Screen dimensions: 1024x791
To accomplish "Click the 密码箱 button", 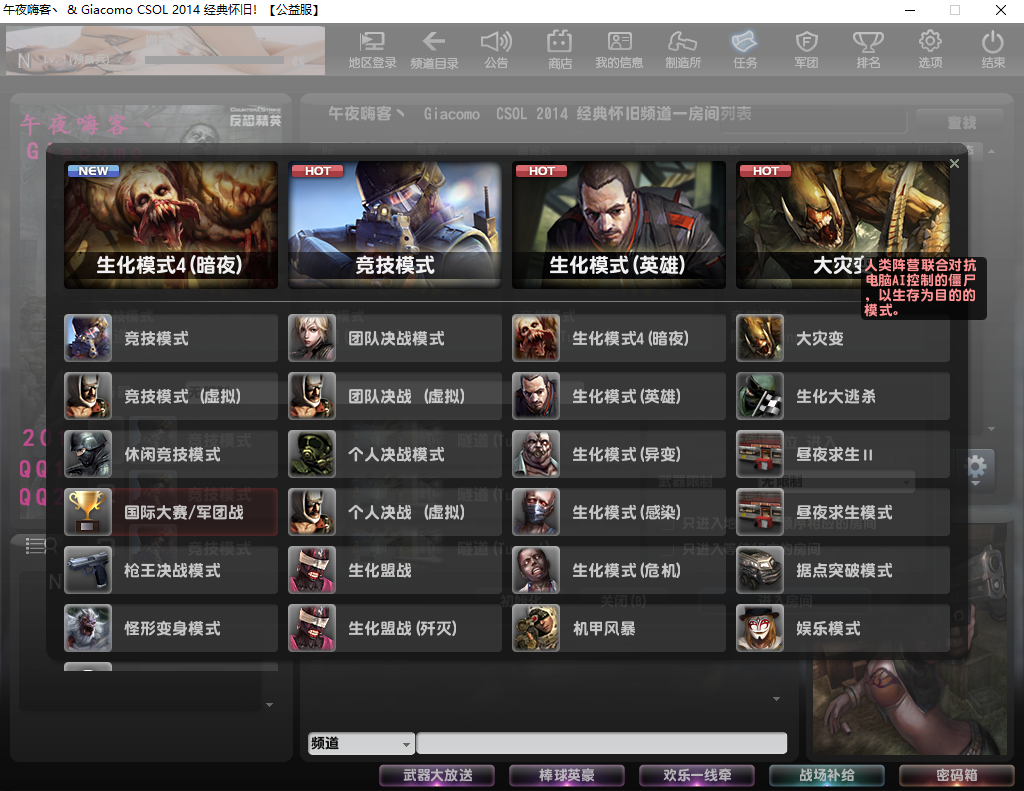I will [956, 775].
